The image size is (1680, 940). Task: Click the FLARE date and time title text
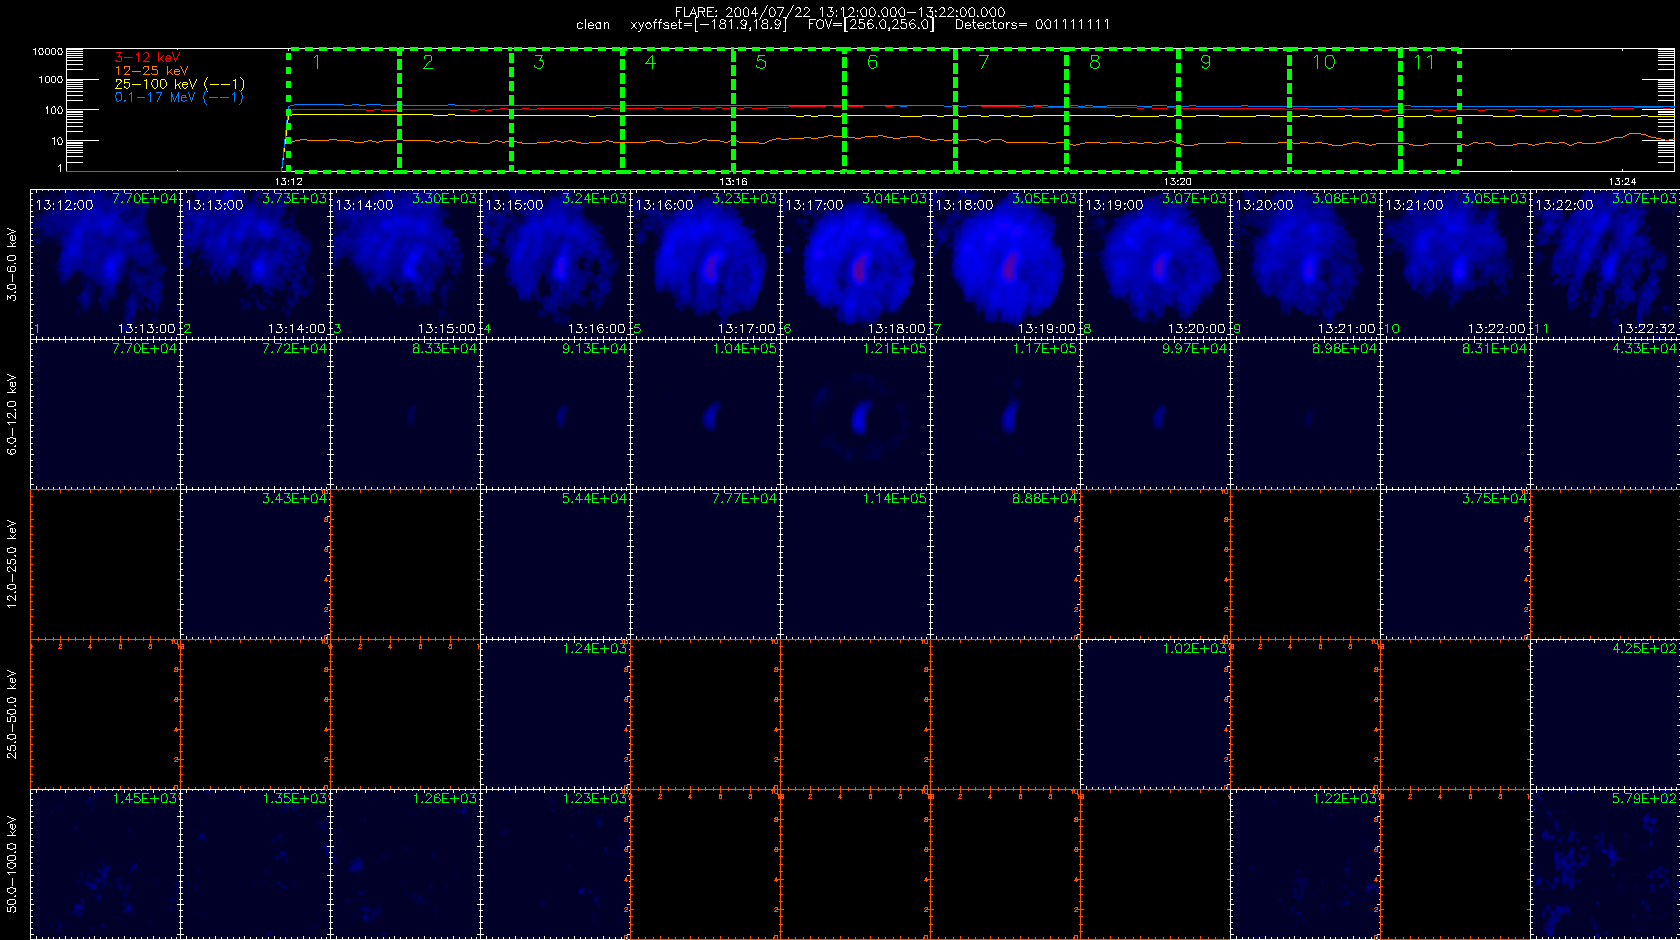click(x=840, y=12)
